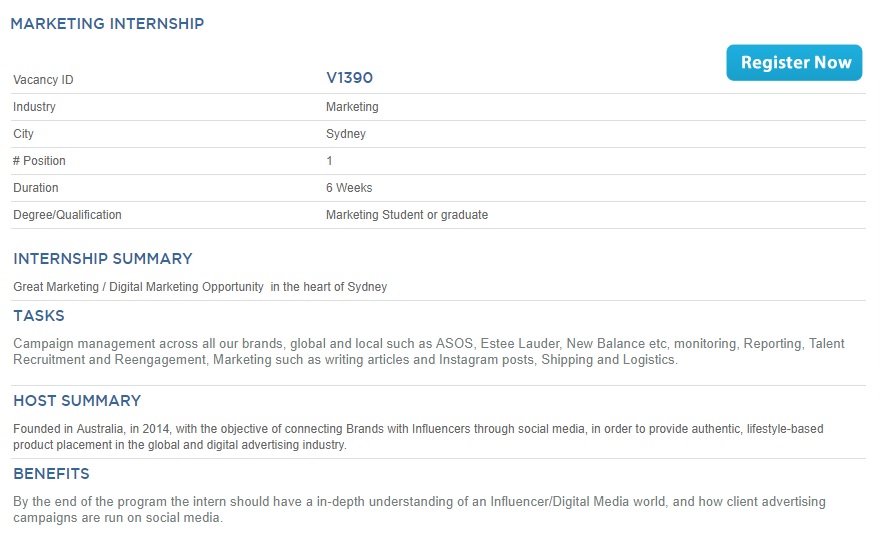Select the V1390 vacancy ID value
The width and height of the screenshot is (879, 546).
349,78
